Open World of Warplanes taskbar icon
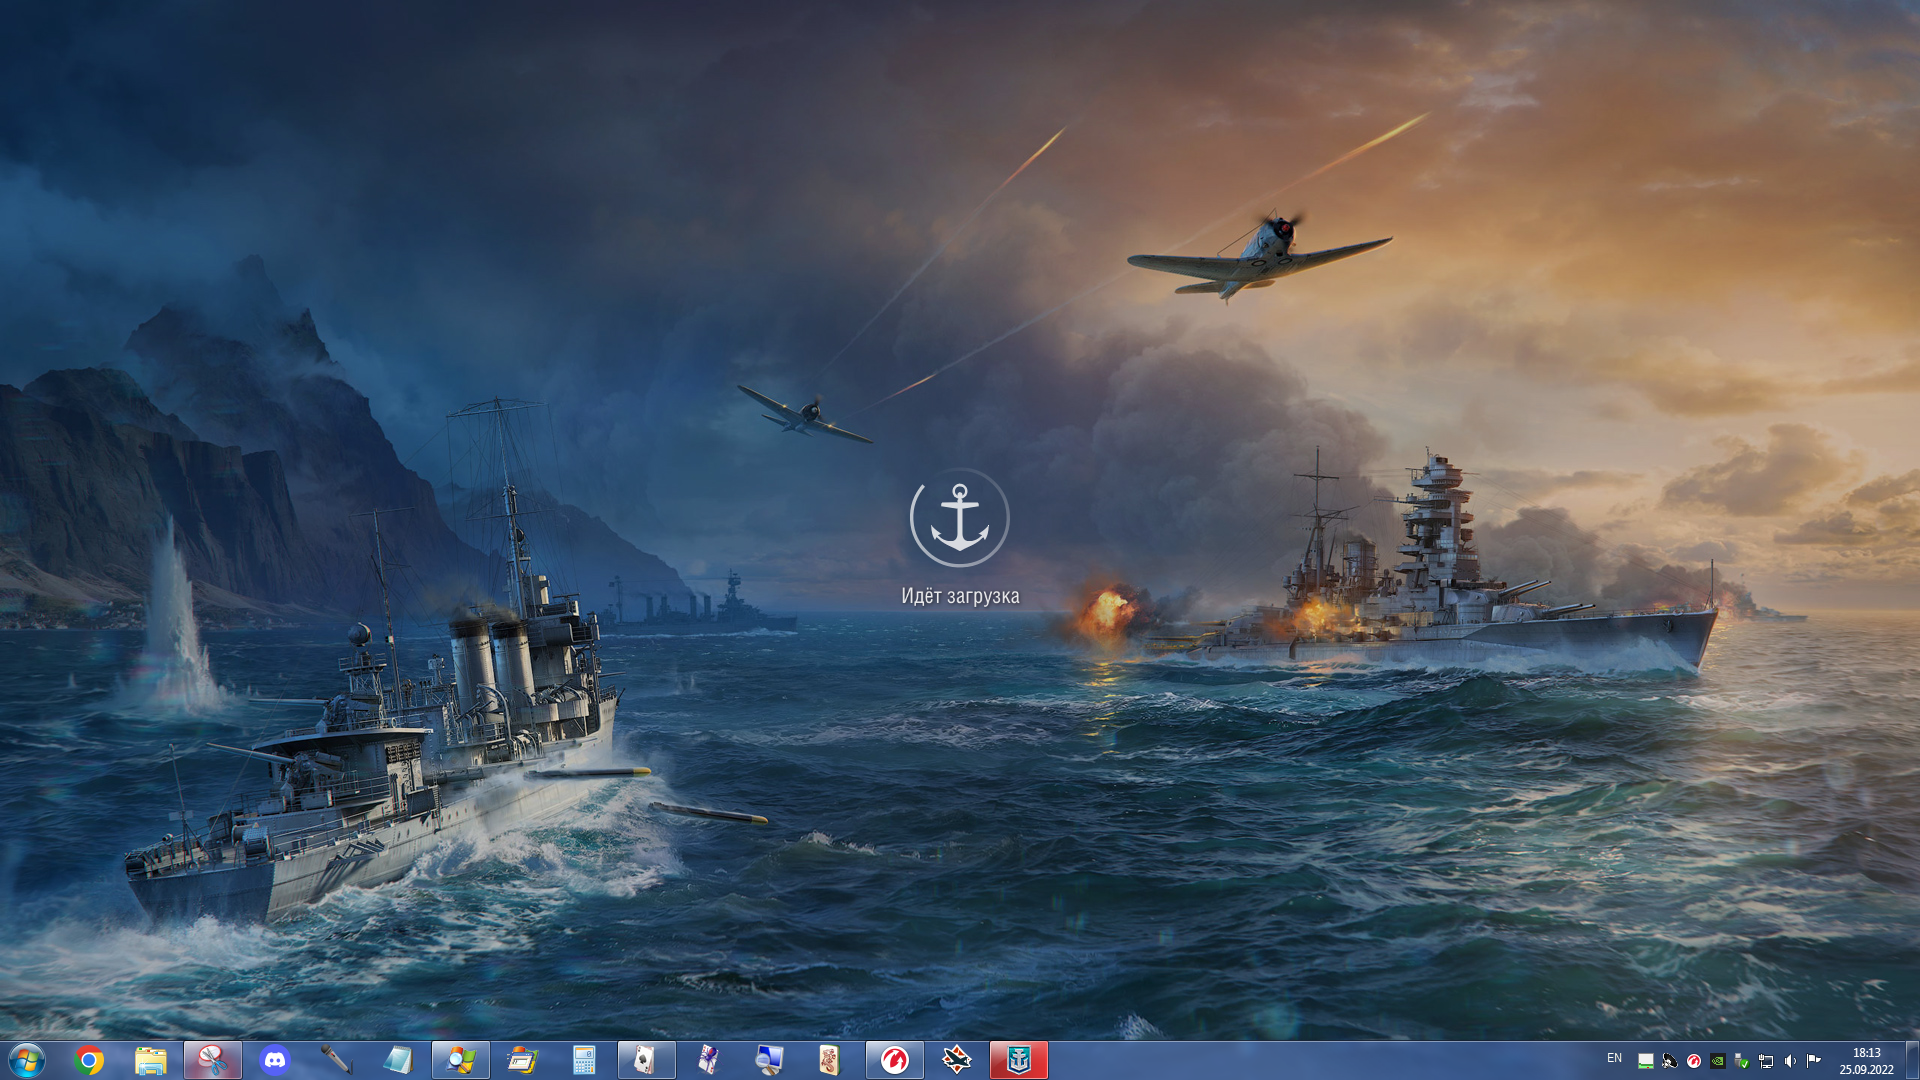 coord(957,1060)
